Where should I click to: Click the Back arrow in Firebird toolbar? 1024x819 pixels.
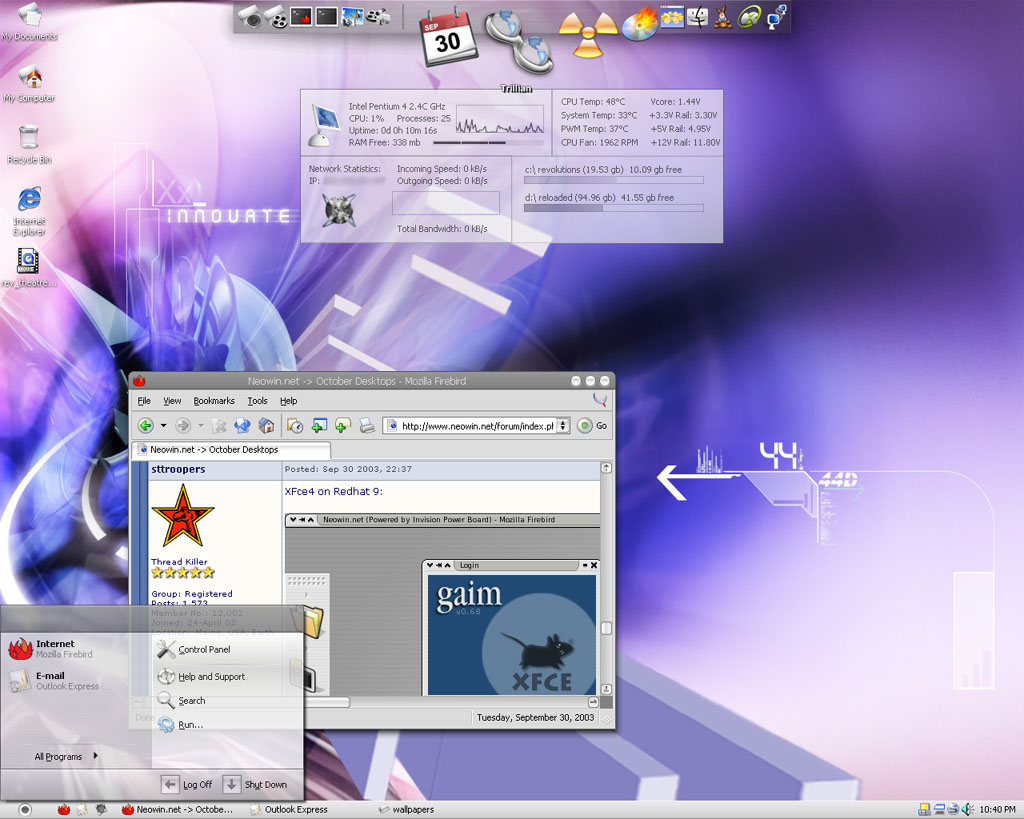146,425
